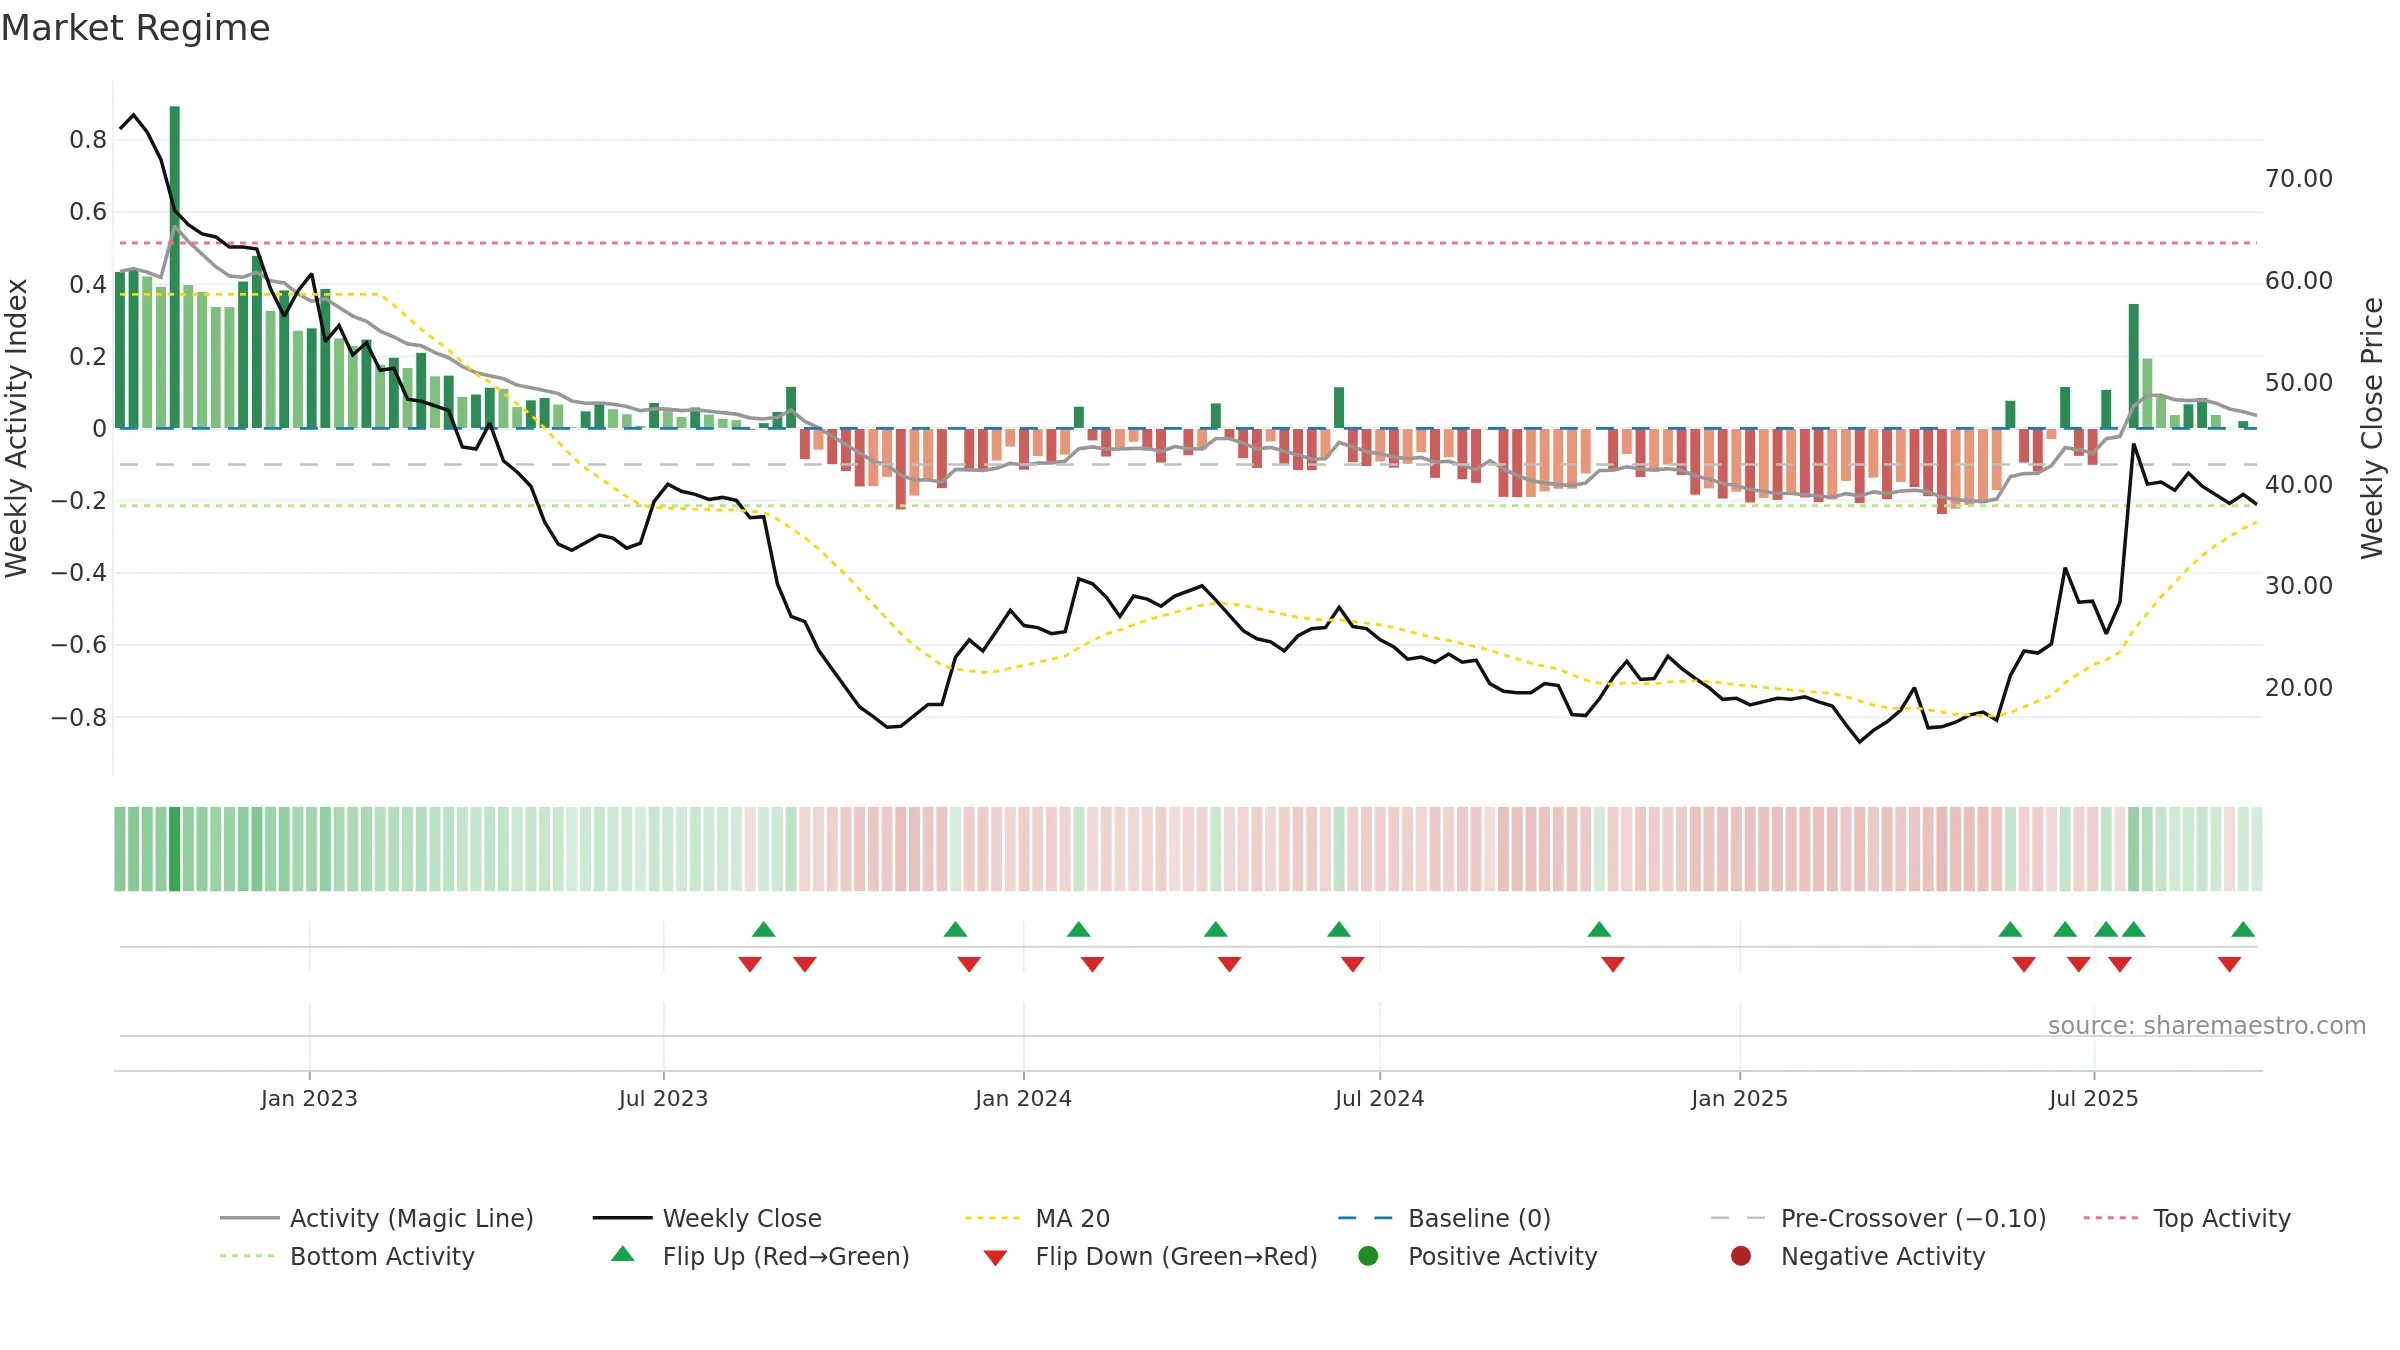This screenshot has height=1350, width=2400.
Task: Click the Jul 2023 axis label
Action: pyautogui.click(x=663, y=1098)
